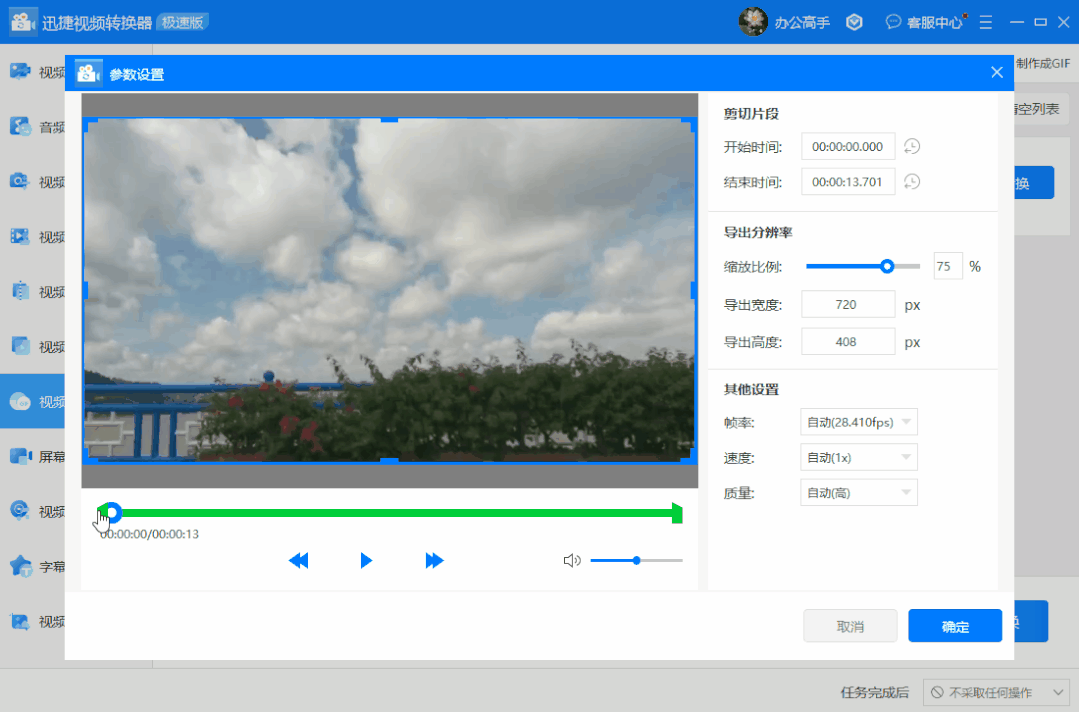Click the 办公高手 username text
Viewport: 1079px width, 712px height.
[x=802, y=23]
